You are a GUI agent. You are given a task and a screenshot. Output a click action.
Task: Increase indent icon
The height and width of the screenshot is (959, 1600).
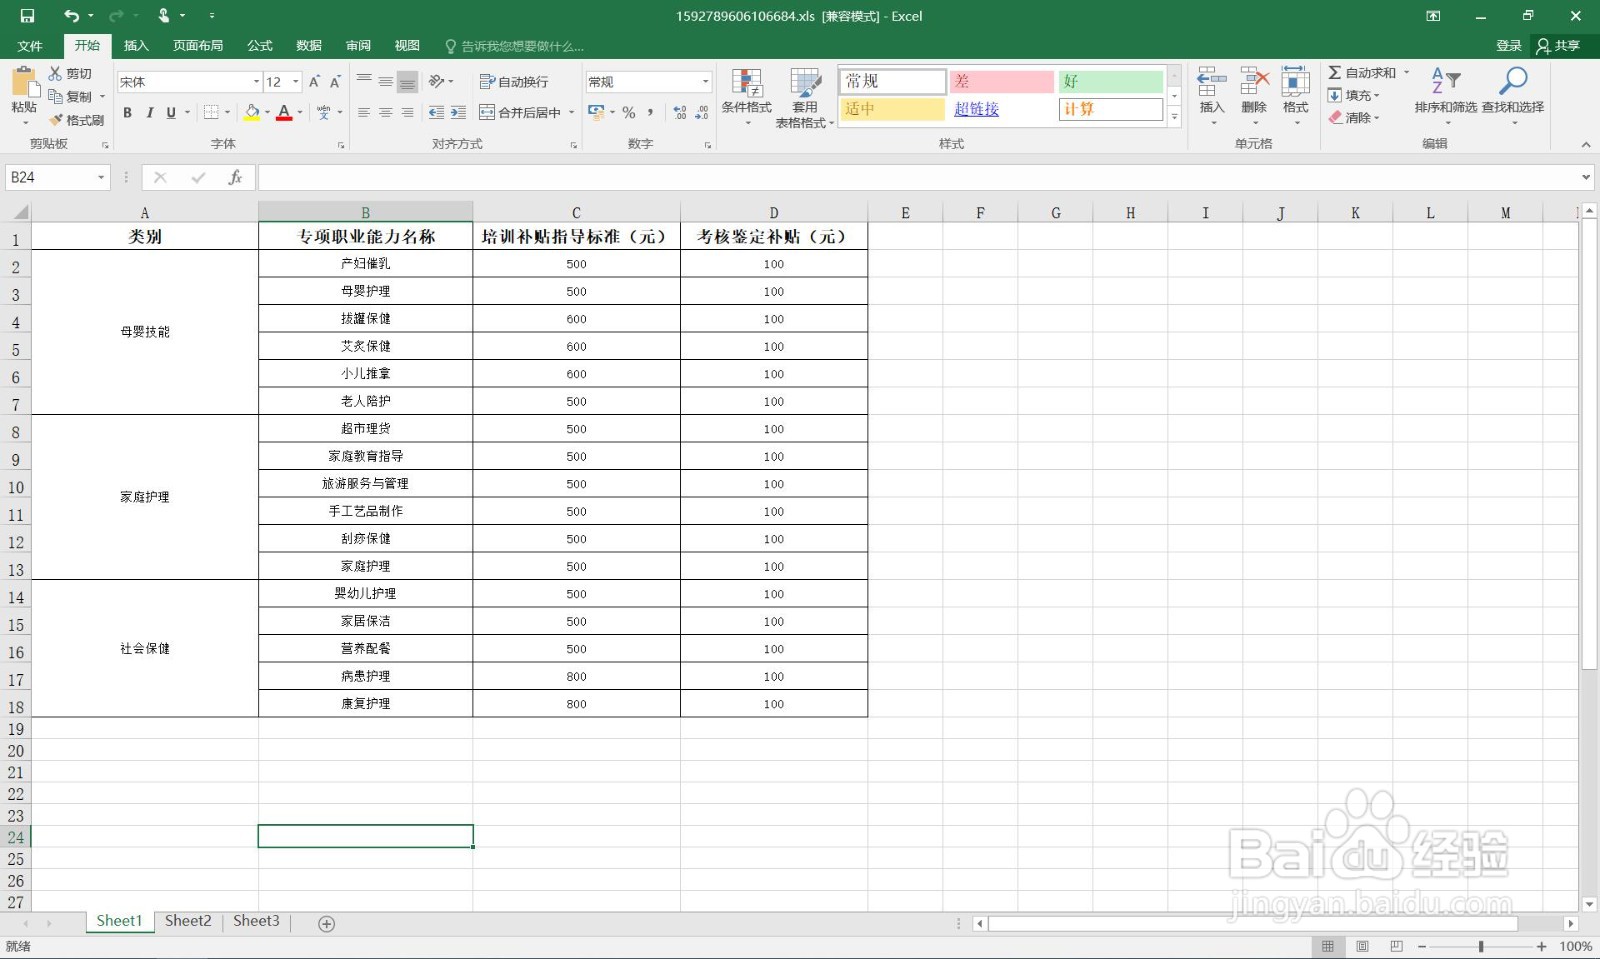459,113
